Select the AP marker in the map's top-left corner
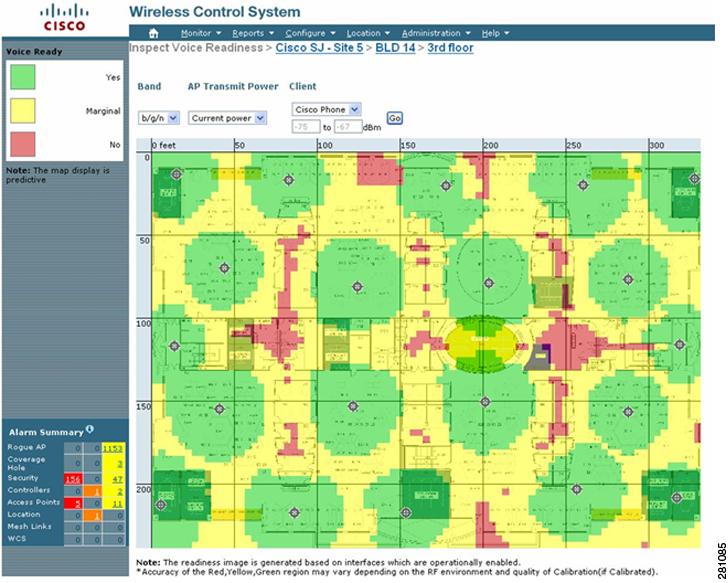 (176, 174)
